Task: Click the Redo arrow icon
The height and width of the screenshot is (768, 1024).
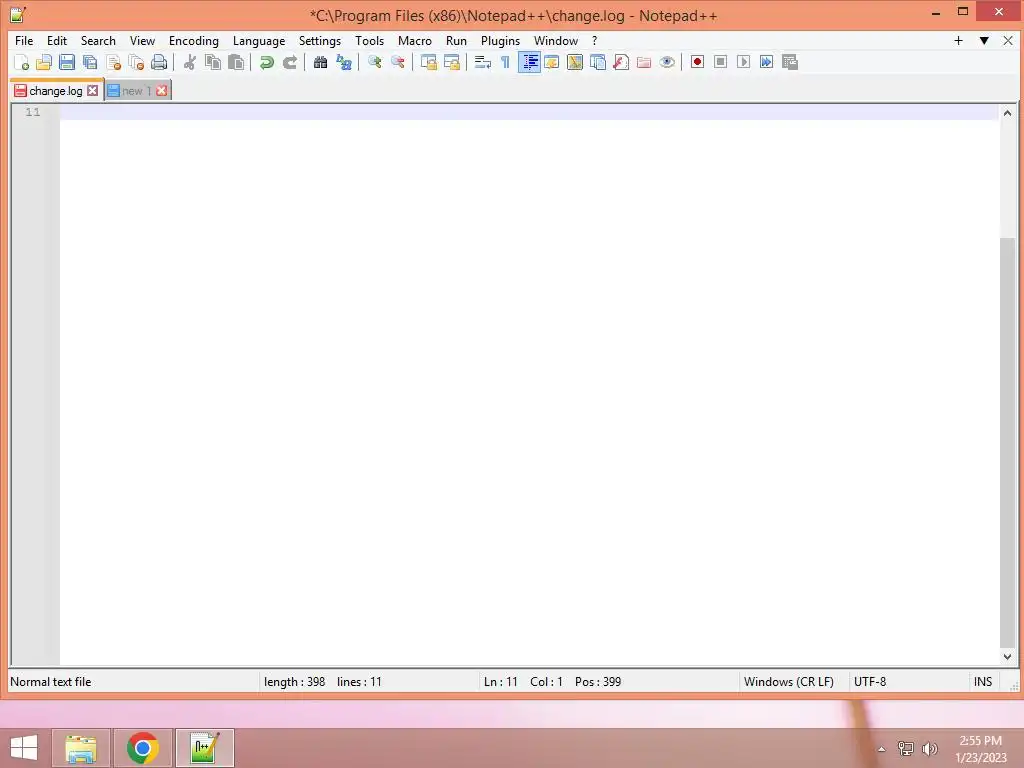Action: (x=290, y=62)
